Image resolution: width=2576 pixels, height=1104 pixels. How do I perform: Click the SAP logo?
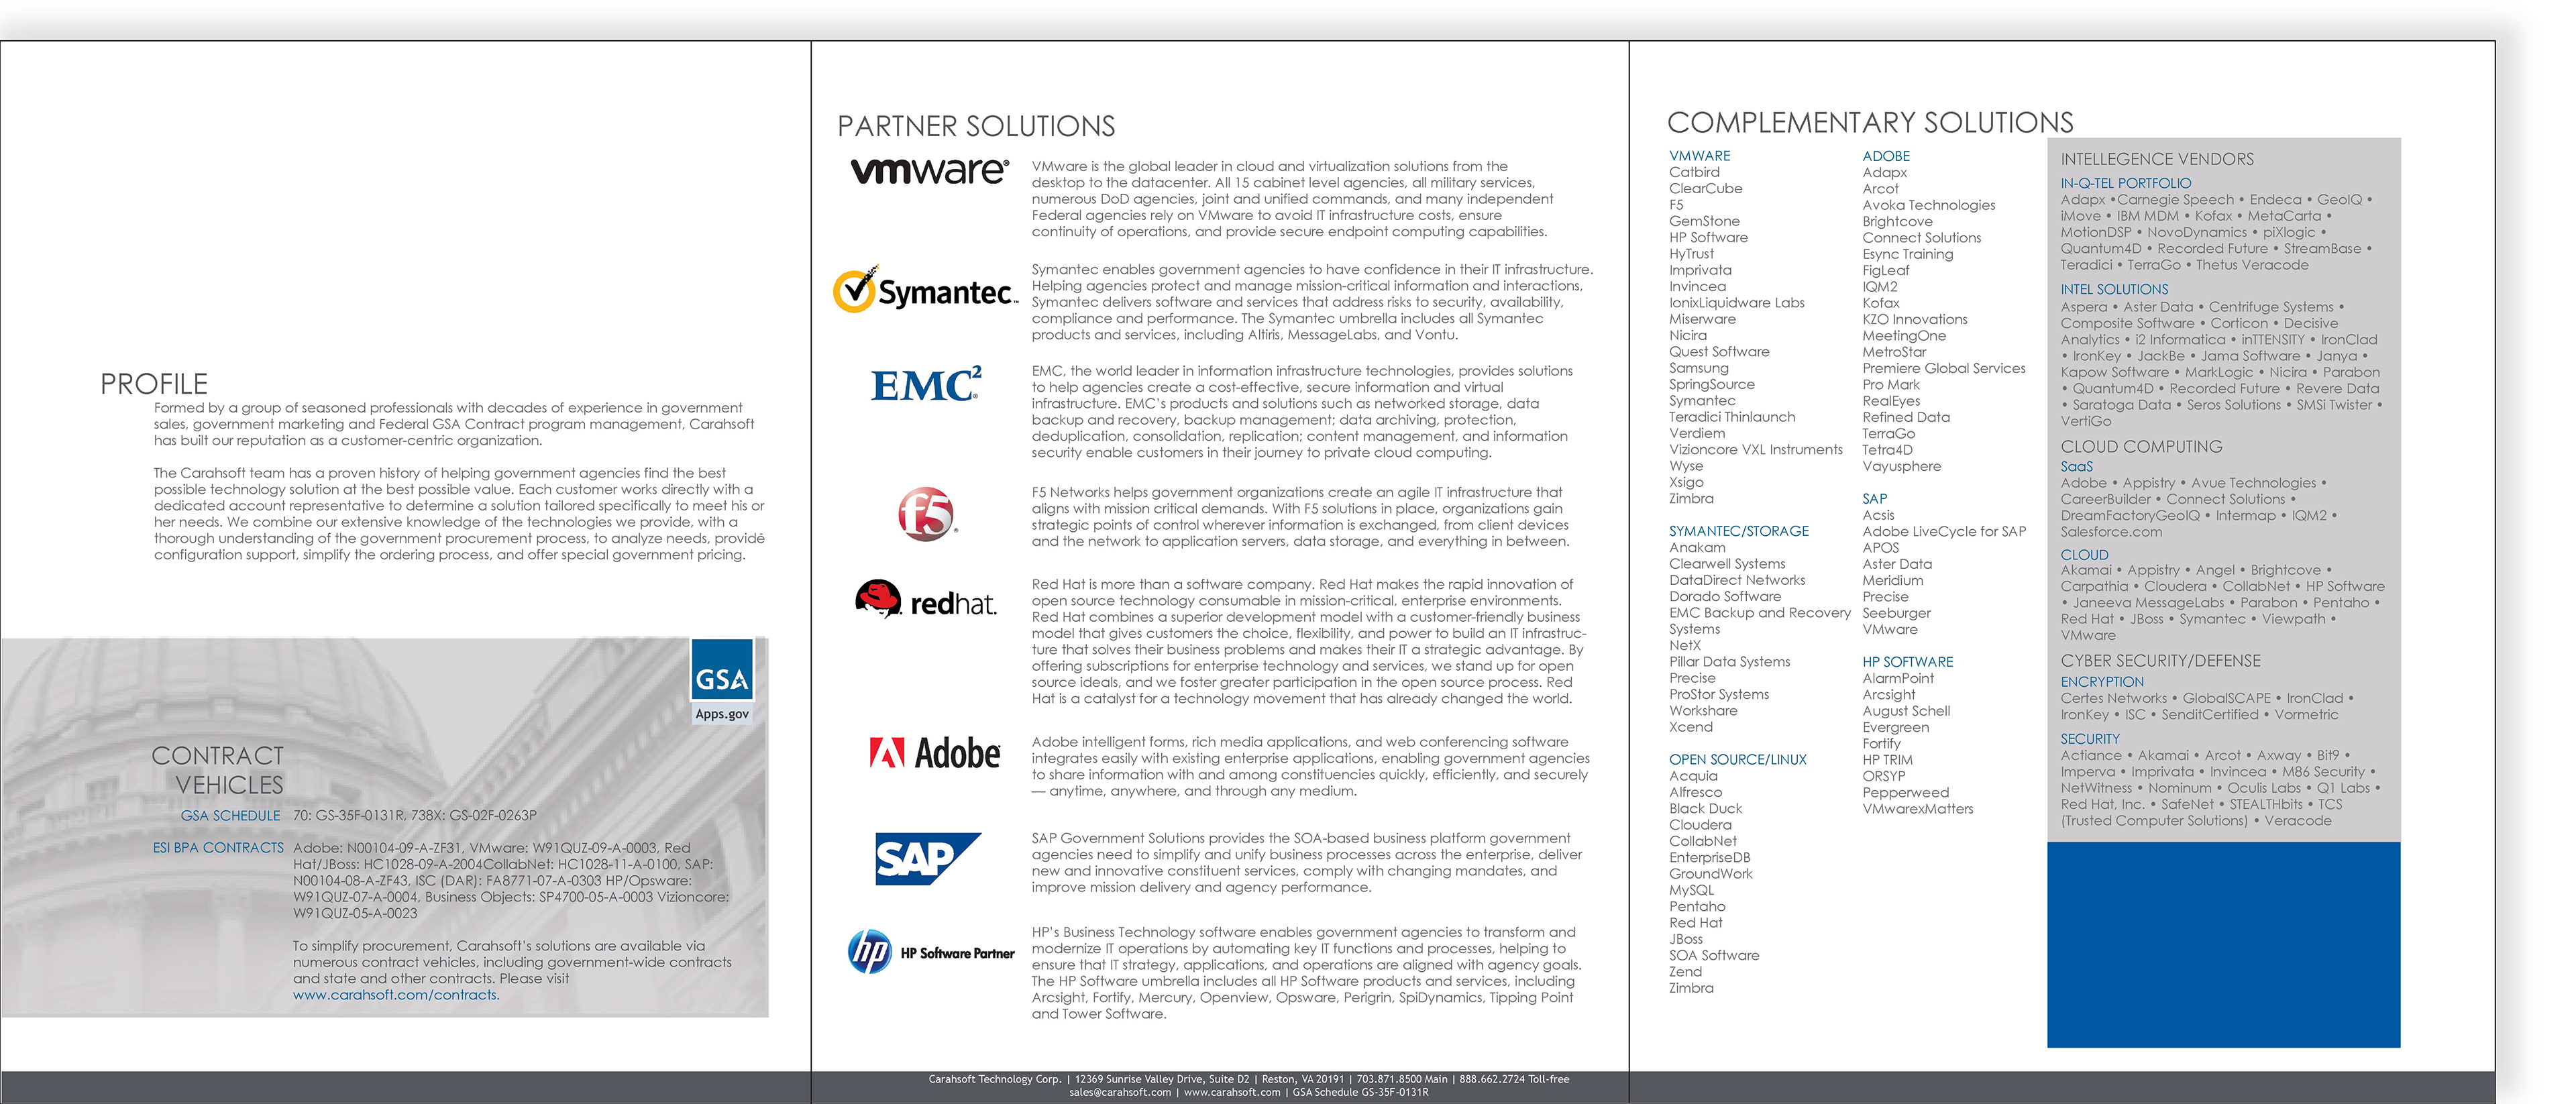tap(927, 858)
